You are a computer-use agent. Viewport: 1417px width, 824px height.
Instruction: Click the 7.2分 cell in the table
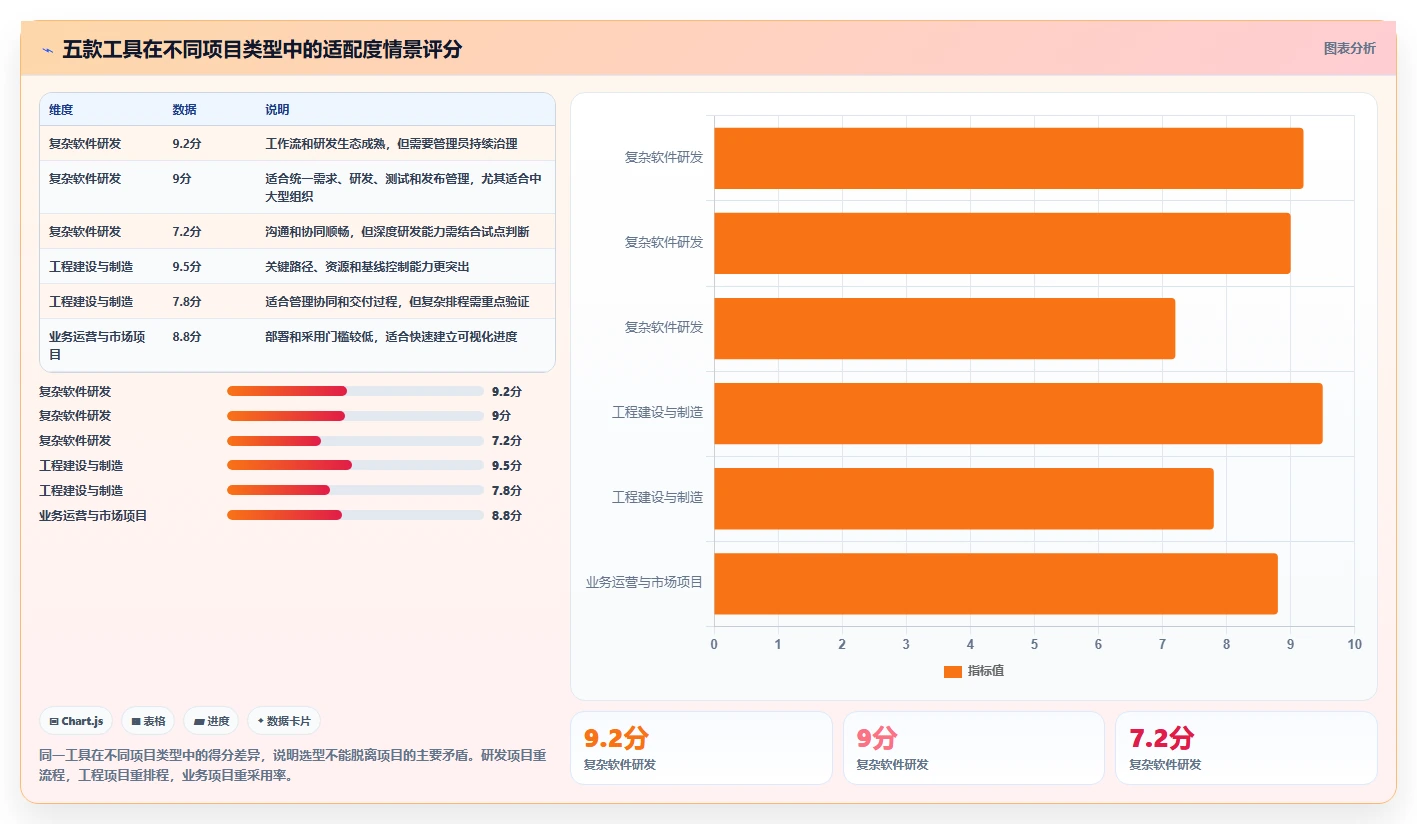pyautogui.click(x=187, y=231)
